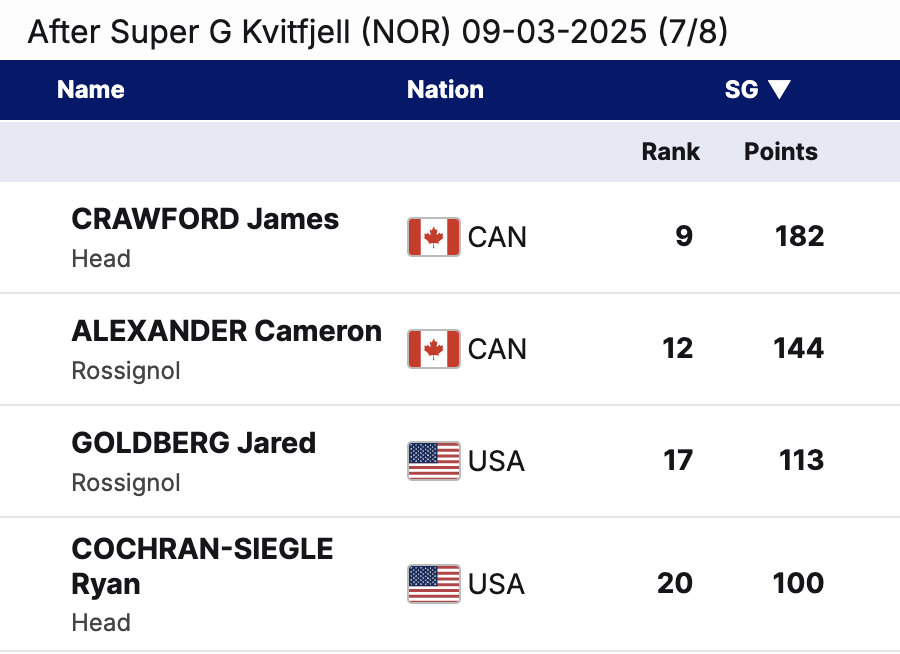Select the SG column header

coord(741,90)
